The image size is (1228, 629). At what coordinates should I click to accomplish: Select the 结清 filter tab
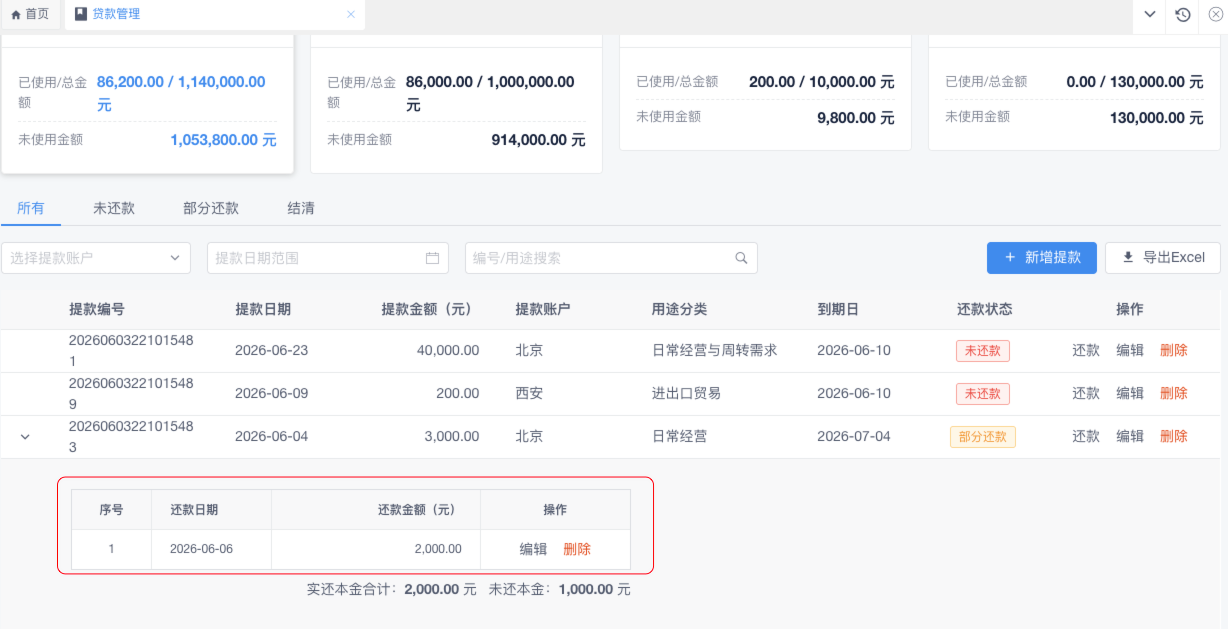tap(301, 208)
